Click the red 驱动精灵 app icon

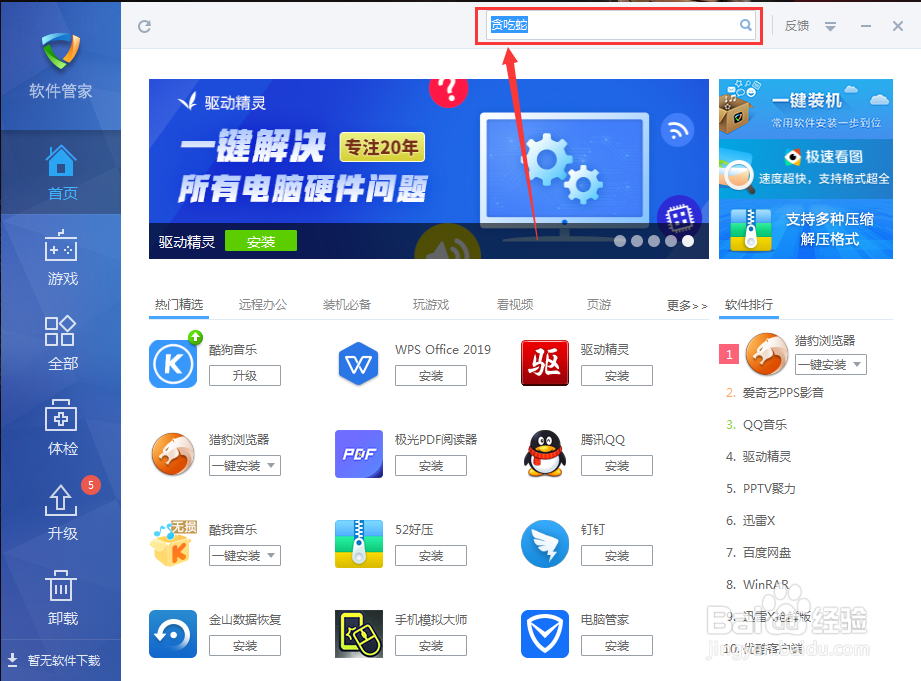(544, 363)
